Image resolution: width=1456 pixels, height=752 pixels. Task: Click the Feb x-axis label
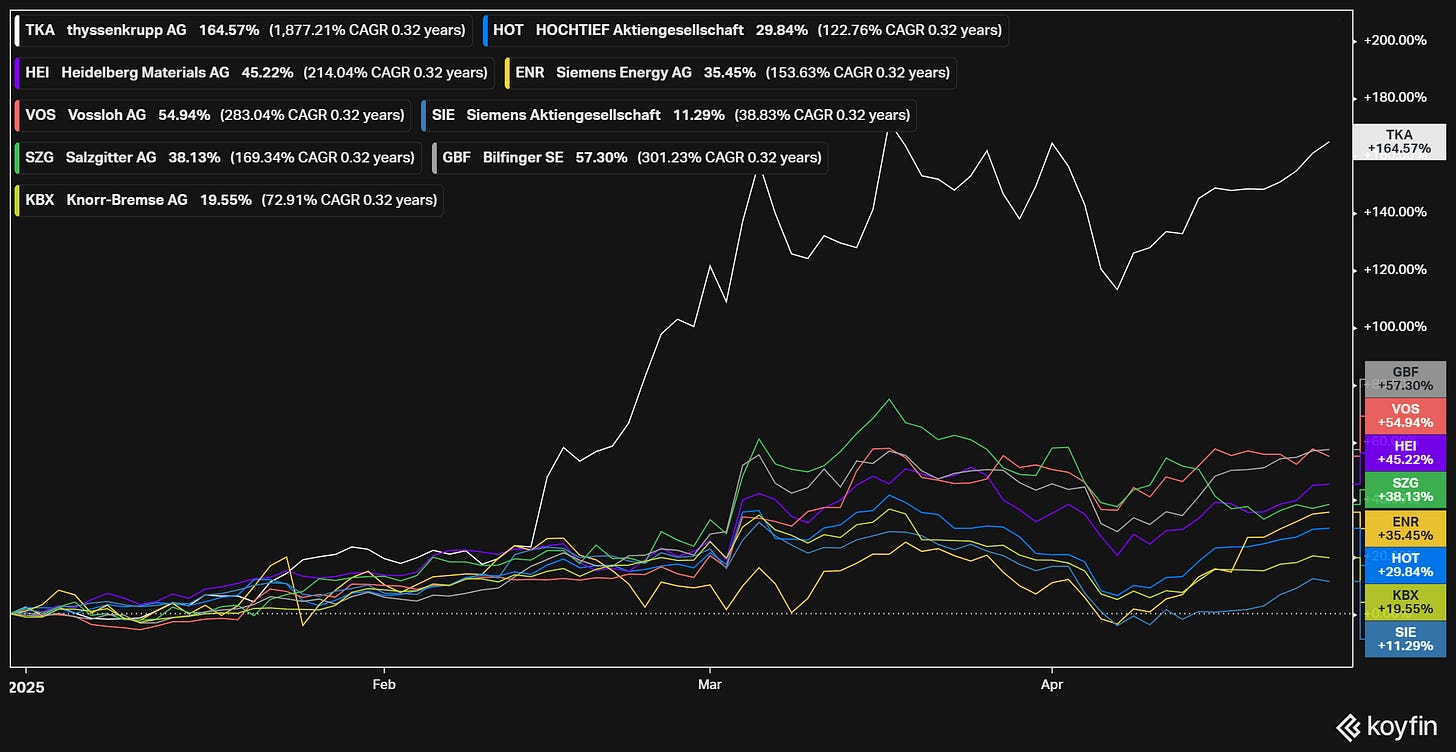pos(384,687)
